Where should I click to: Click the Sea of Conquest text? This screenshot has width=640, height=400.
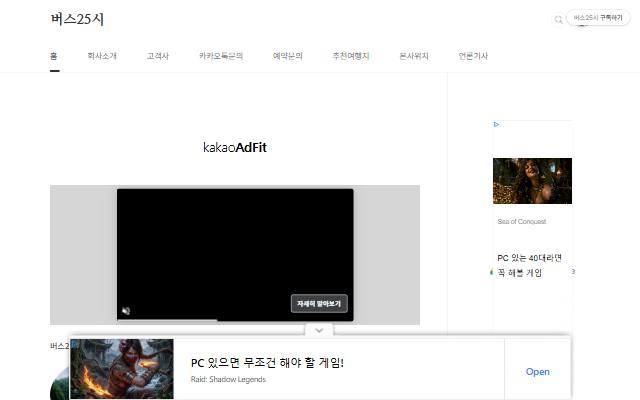tap(522, 222)
